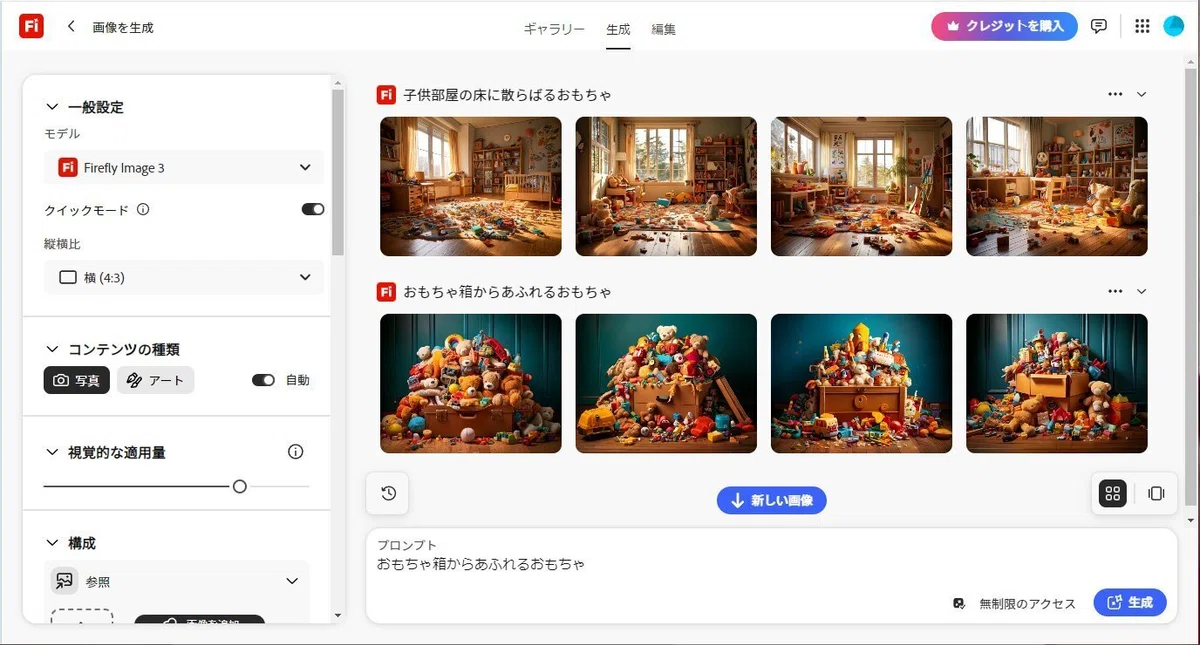Switch to grid view layout icon
This screenshot has width=1200, height=645.
(1113, 493)
